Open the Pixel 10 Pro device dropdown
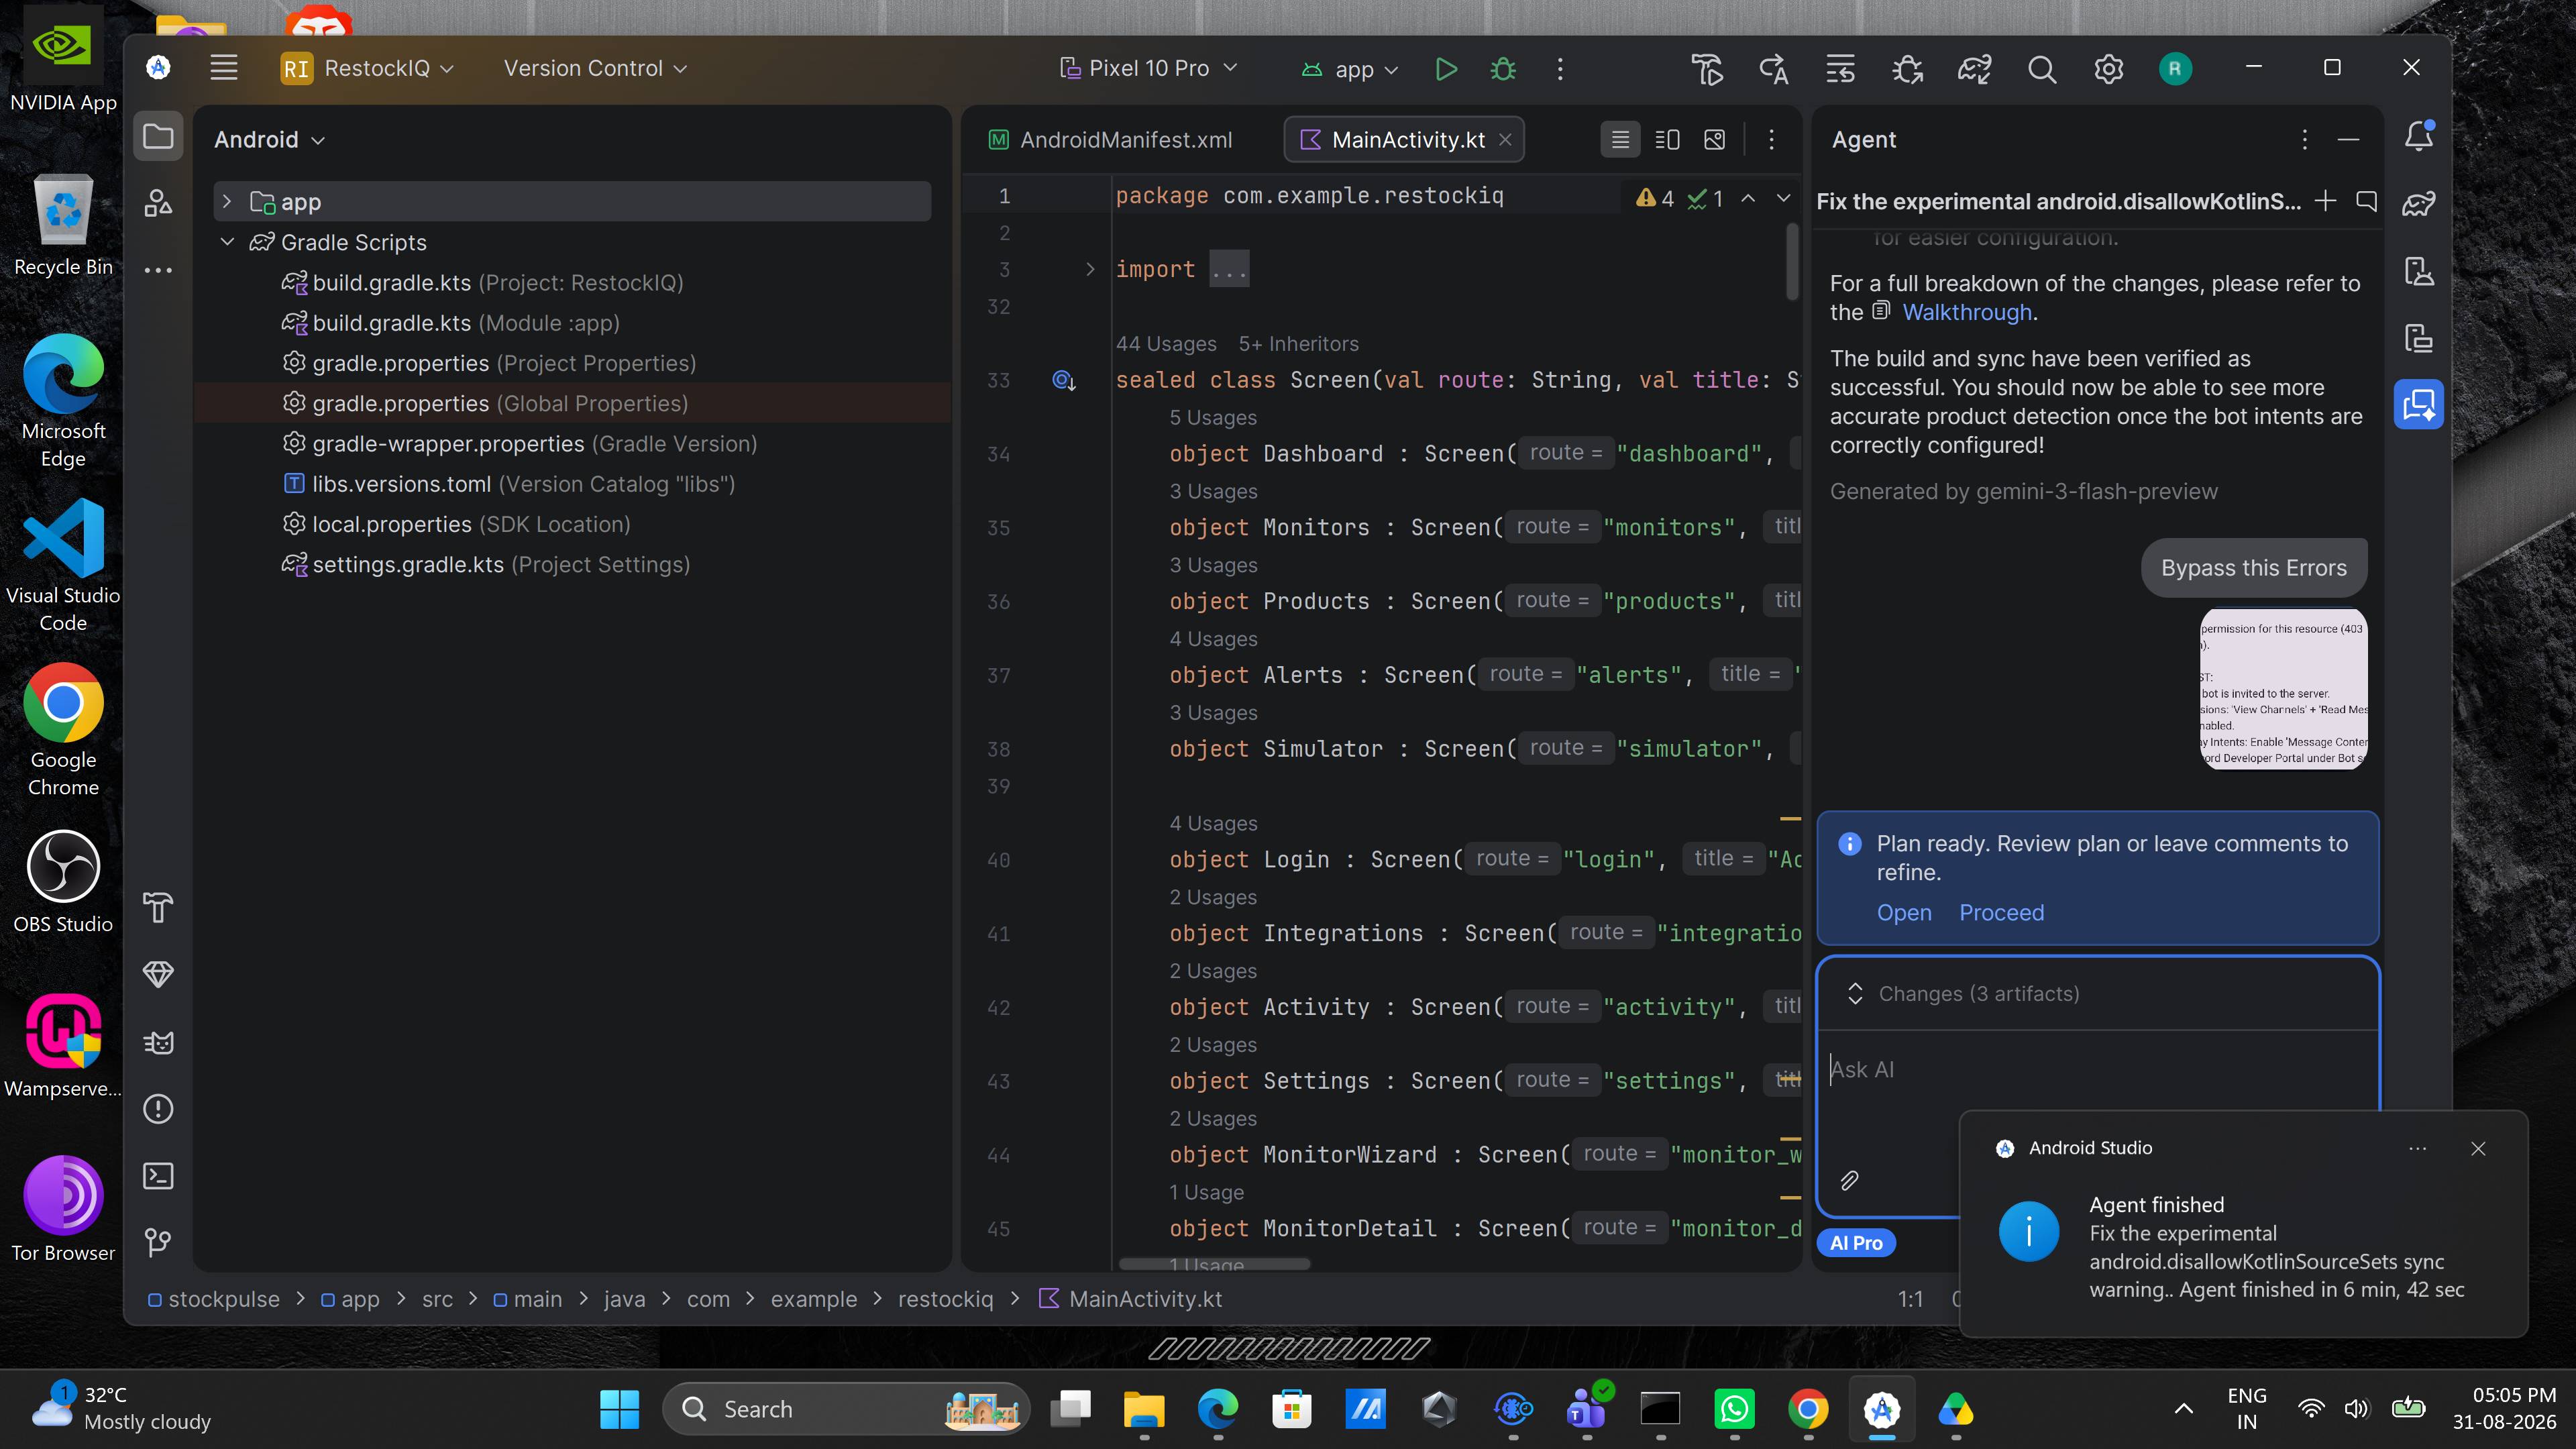The image size is (2576, 1449). point(1149,68)
